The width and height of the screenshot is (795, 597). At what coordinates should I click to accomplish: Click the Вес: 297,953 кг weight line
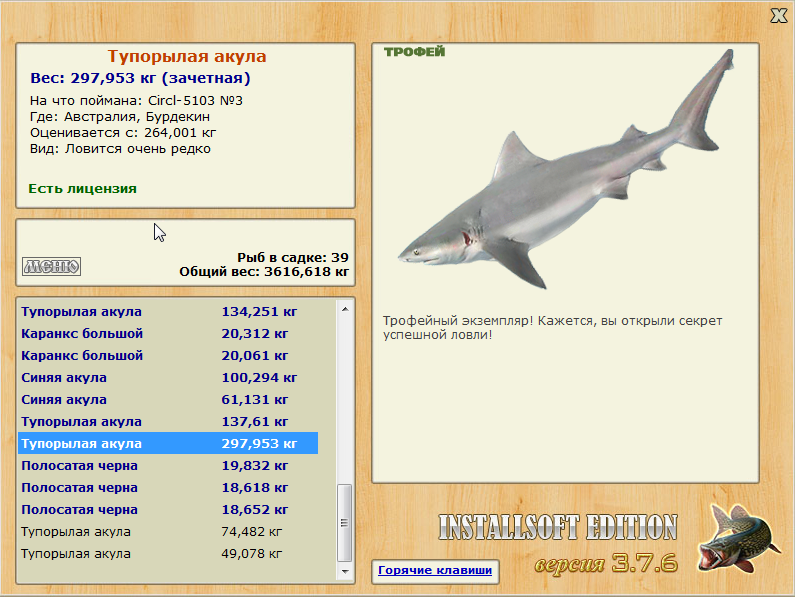(x=140, y=78)
